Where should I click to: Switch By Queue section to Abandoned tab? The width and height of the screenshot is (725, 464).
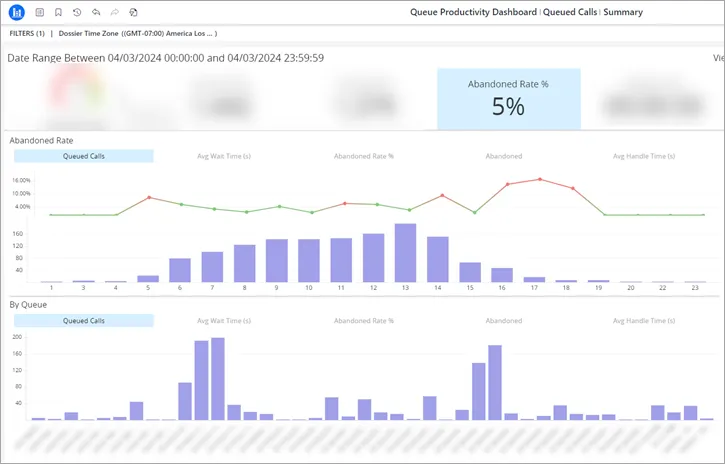point(504,321)
